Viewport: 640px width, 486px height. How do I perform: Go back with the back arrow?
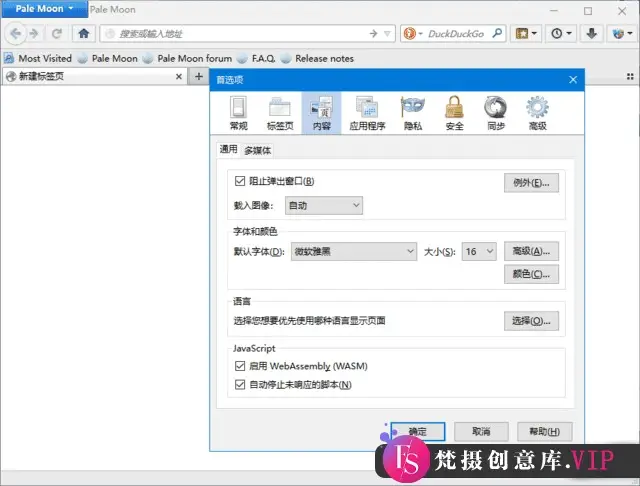16,33
